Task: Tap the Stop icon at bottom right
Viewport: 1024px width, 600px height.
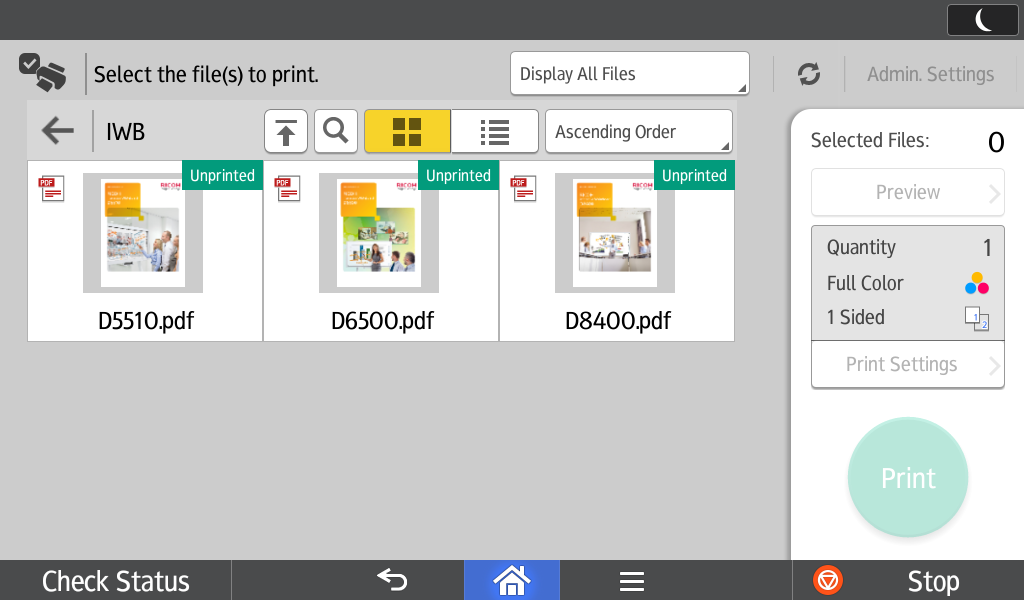Action: pos(827,580)
